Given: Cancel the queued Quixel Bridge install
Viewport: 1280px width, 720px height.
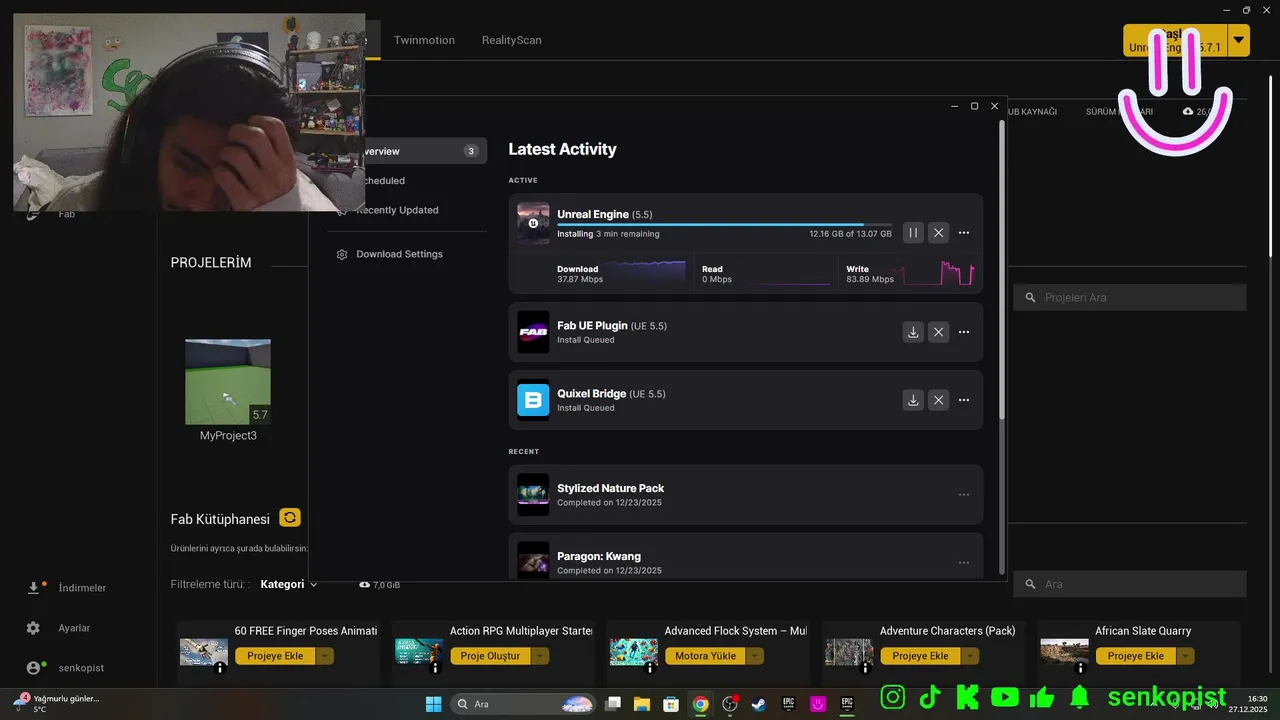Looking at the screenshot, I should (938, 400).
